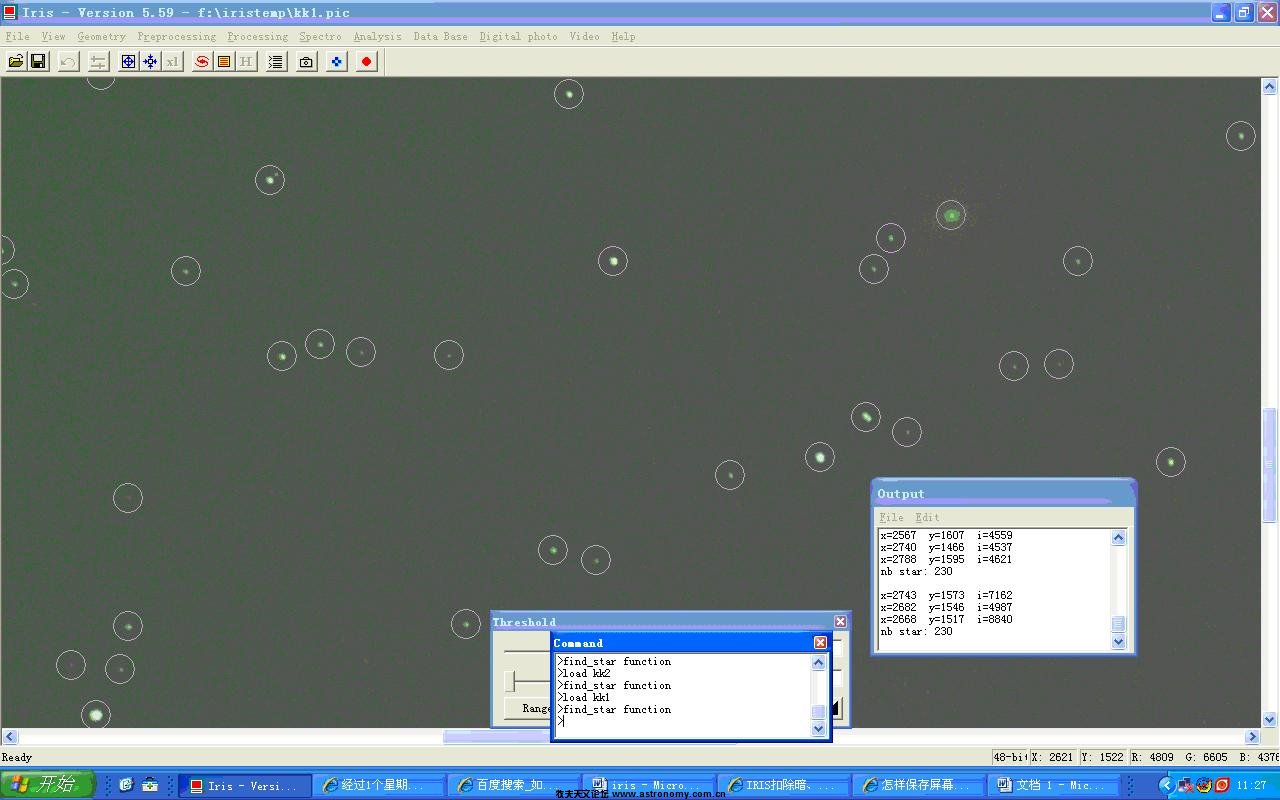This screenshot has height=800, width=1280.
Task: Click up arrow of Command window scrollbar
Action: (818, 662)
